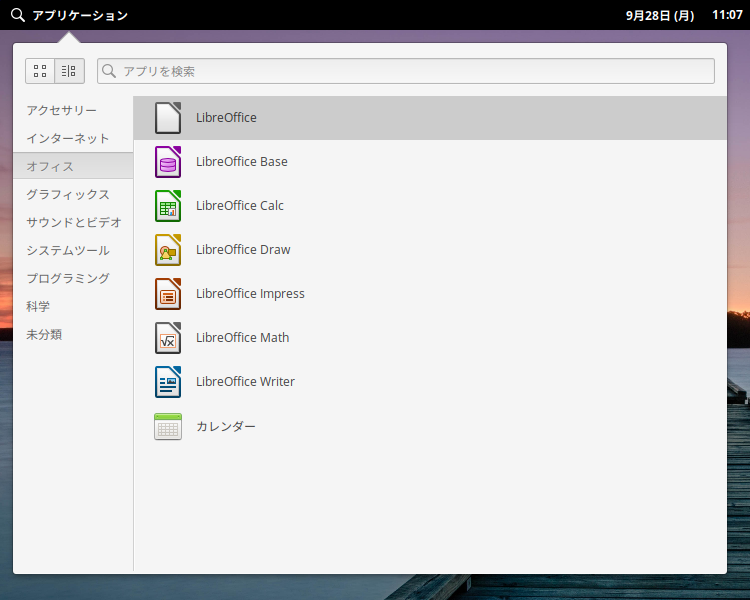This screenshot has height=600, width=750.
Task: Click the LibreOffice Math text label
Action: [243, 338]
